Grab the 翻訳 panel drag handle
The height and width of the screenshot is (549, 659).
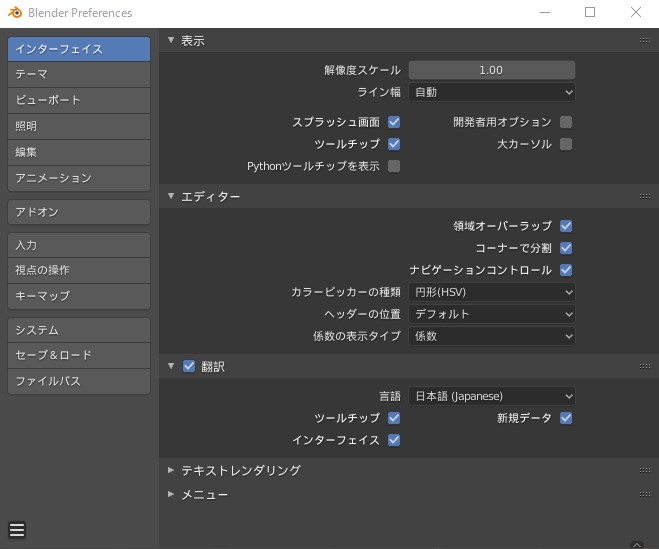click(x=645, y=366)
